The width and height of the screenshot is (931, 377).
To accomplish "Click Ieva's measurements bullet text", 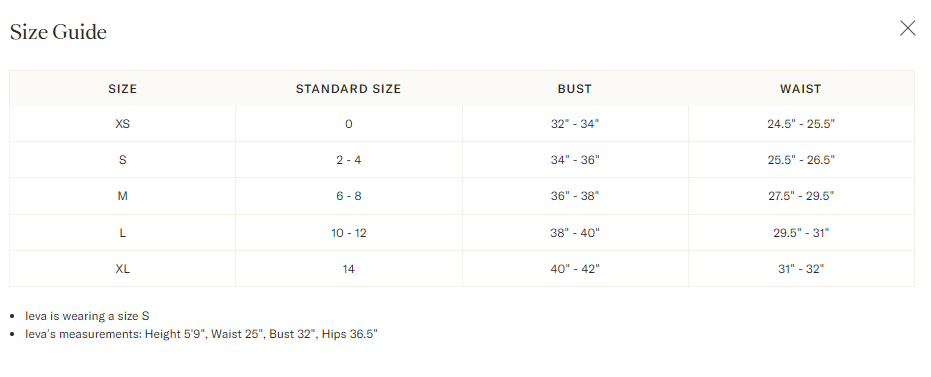I will pos(201,334).
